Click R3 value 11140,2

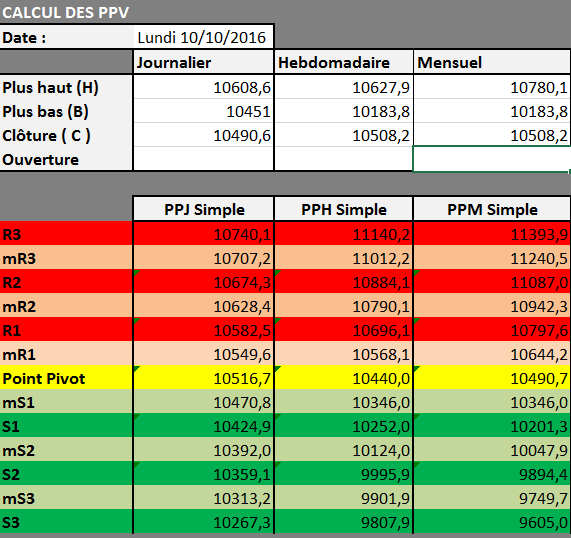pos(343,233)
